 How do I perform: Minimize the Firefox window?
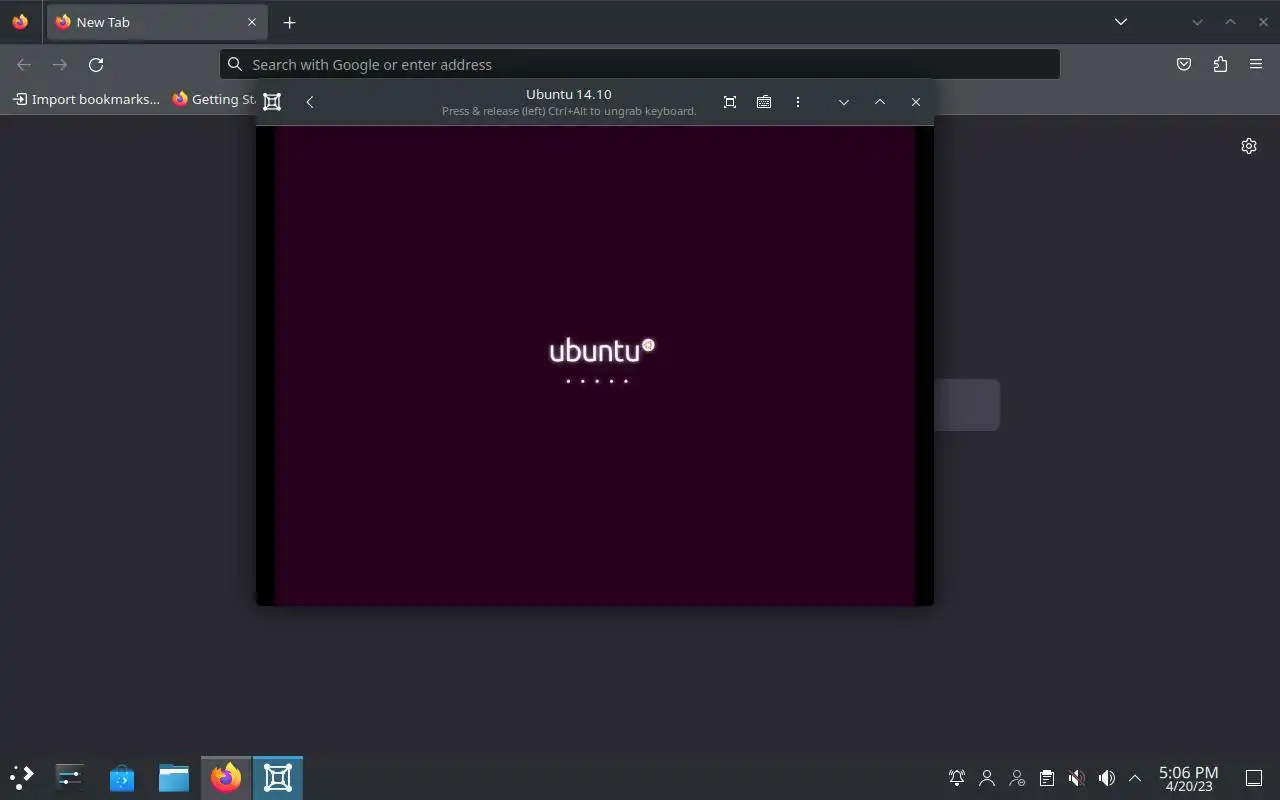click(1197, 22)
